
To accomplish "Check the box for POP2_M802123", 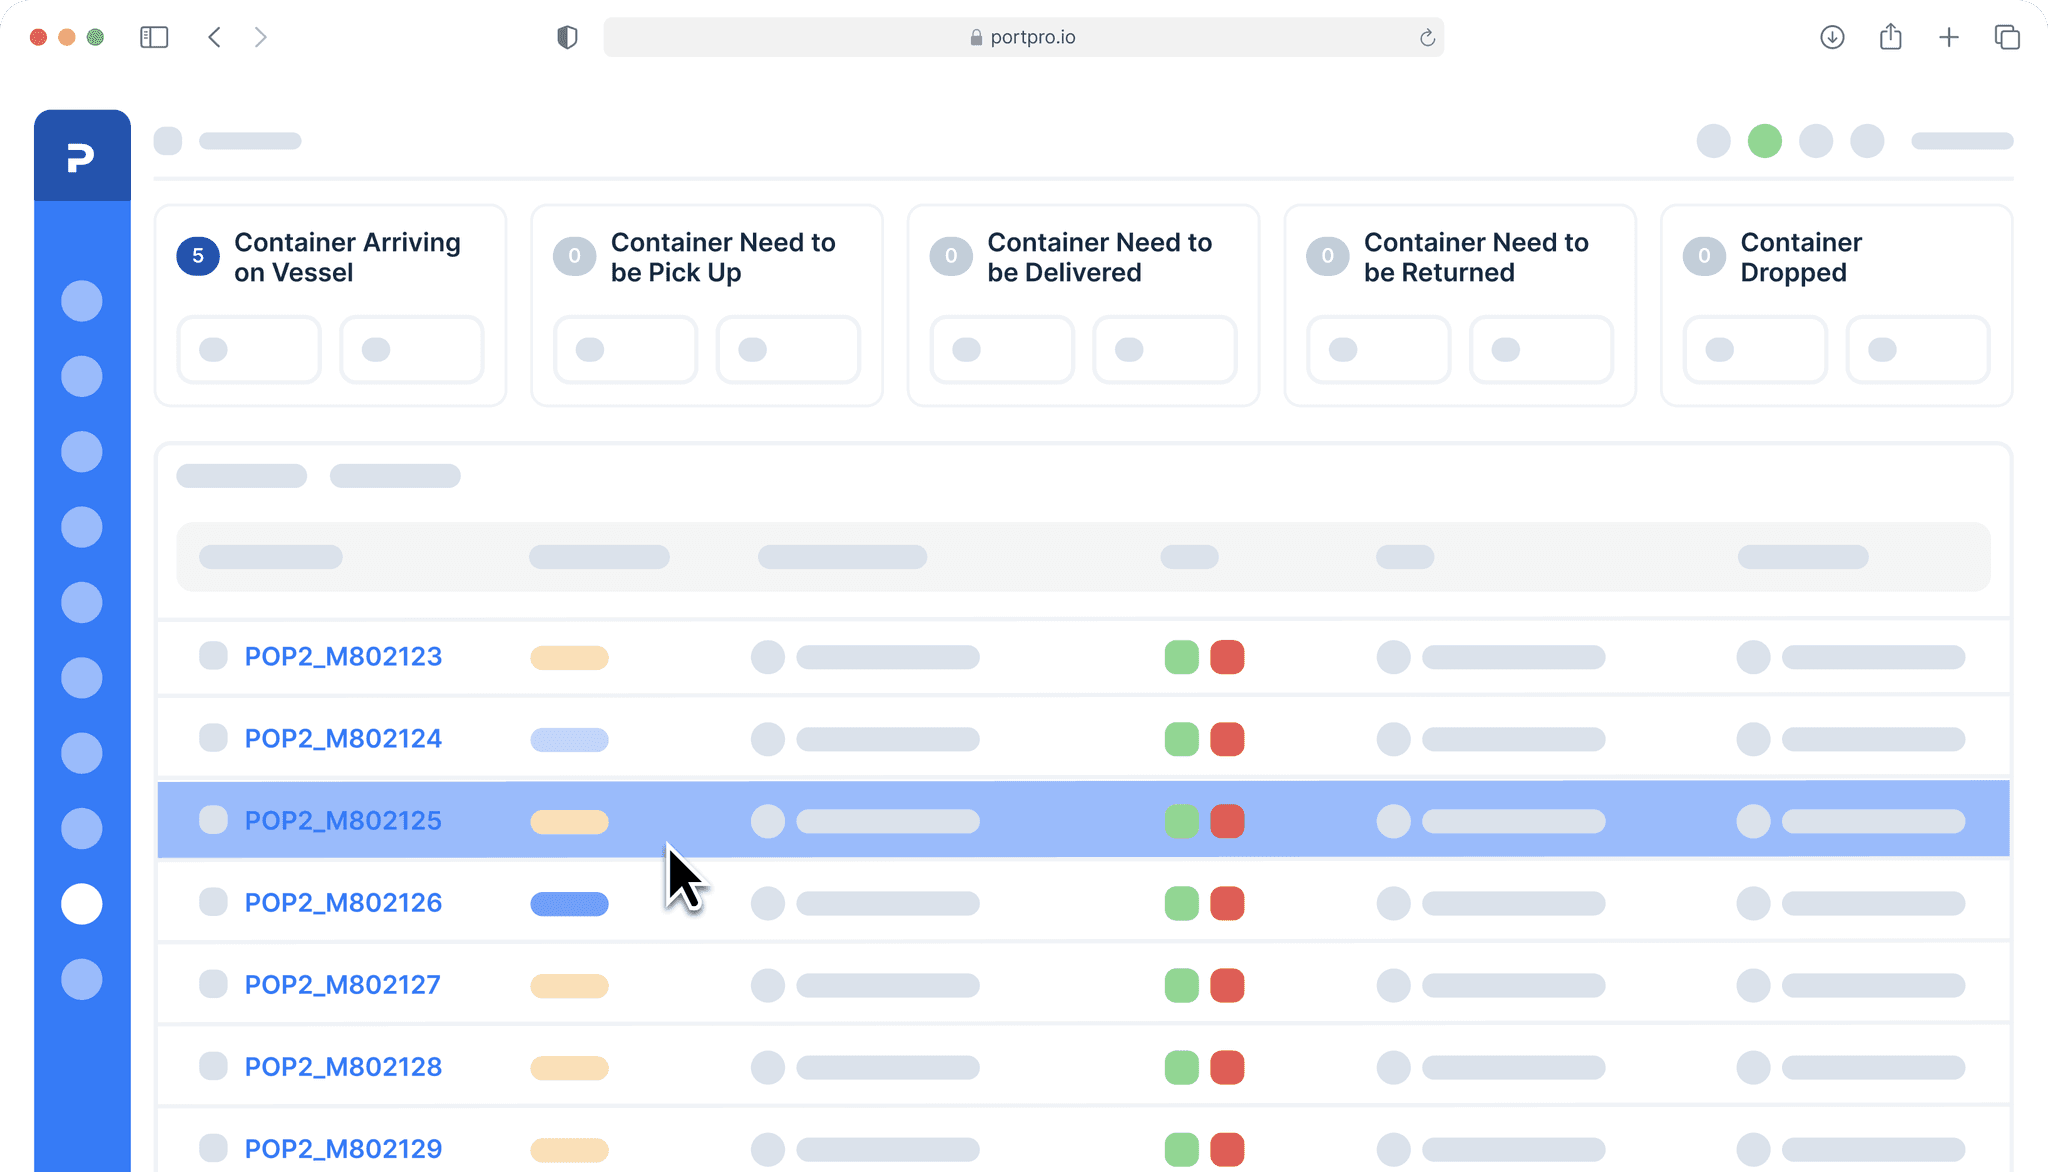I will [x=213, y=656].
